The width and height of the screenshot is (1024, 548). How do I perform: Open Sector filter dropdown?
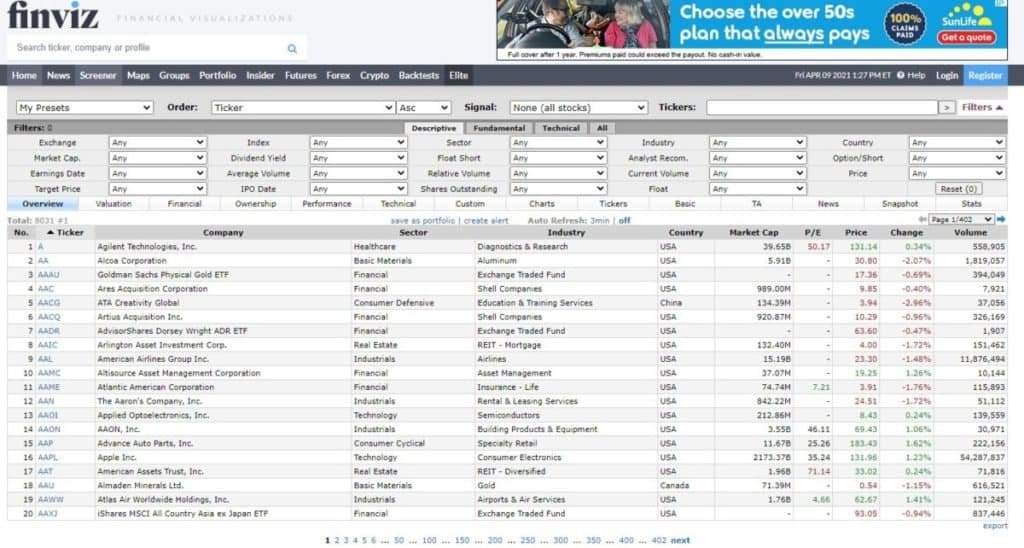pyautogui.click(x=558, y=142)
